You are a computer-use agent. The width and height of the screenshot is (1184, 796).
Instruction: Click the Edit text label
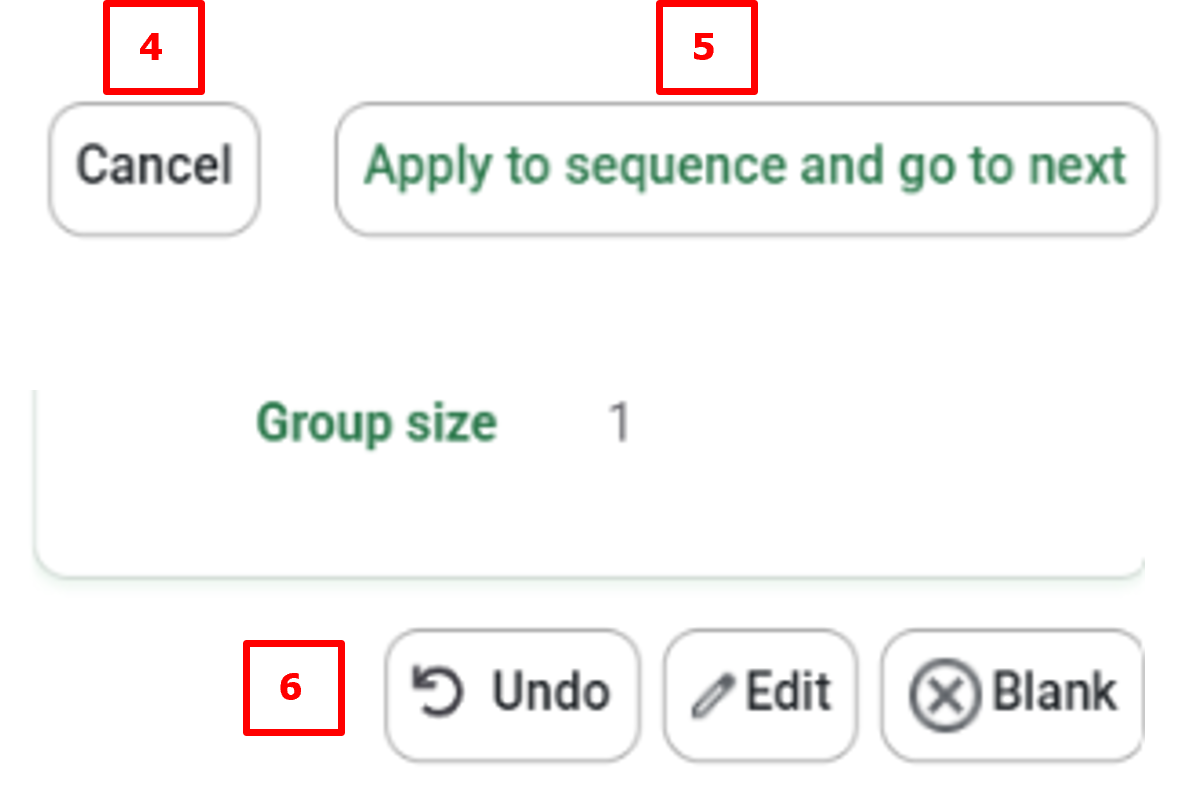[788, 692]
